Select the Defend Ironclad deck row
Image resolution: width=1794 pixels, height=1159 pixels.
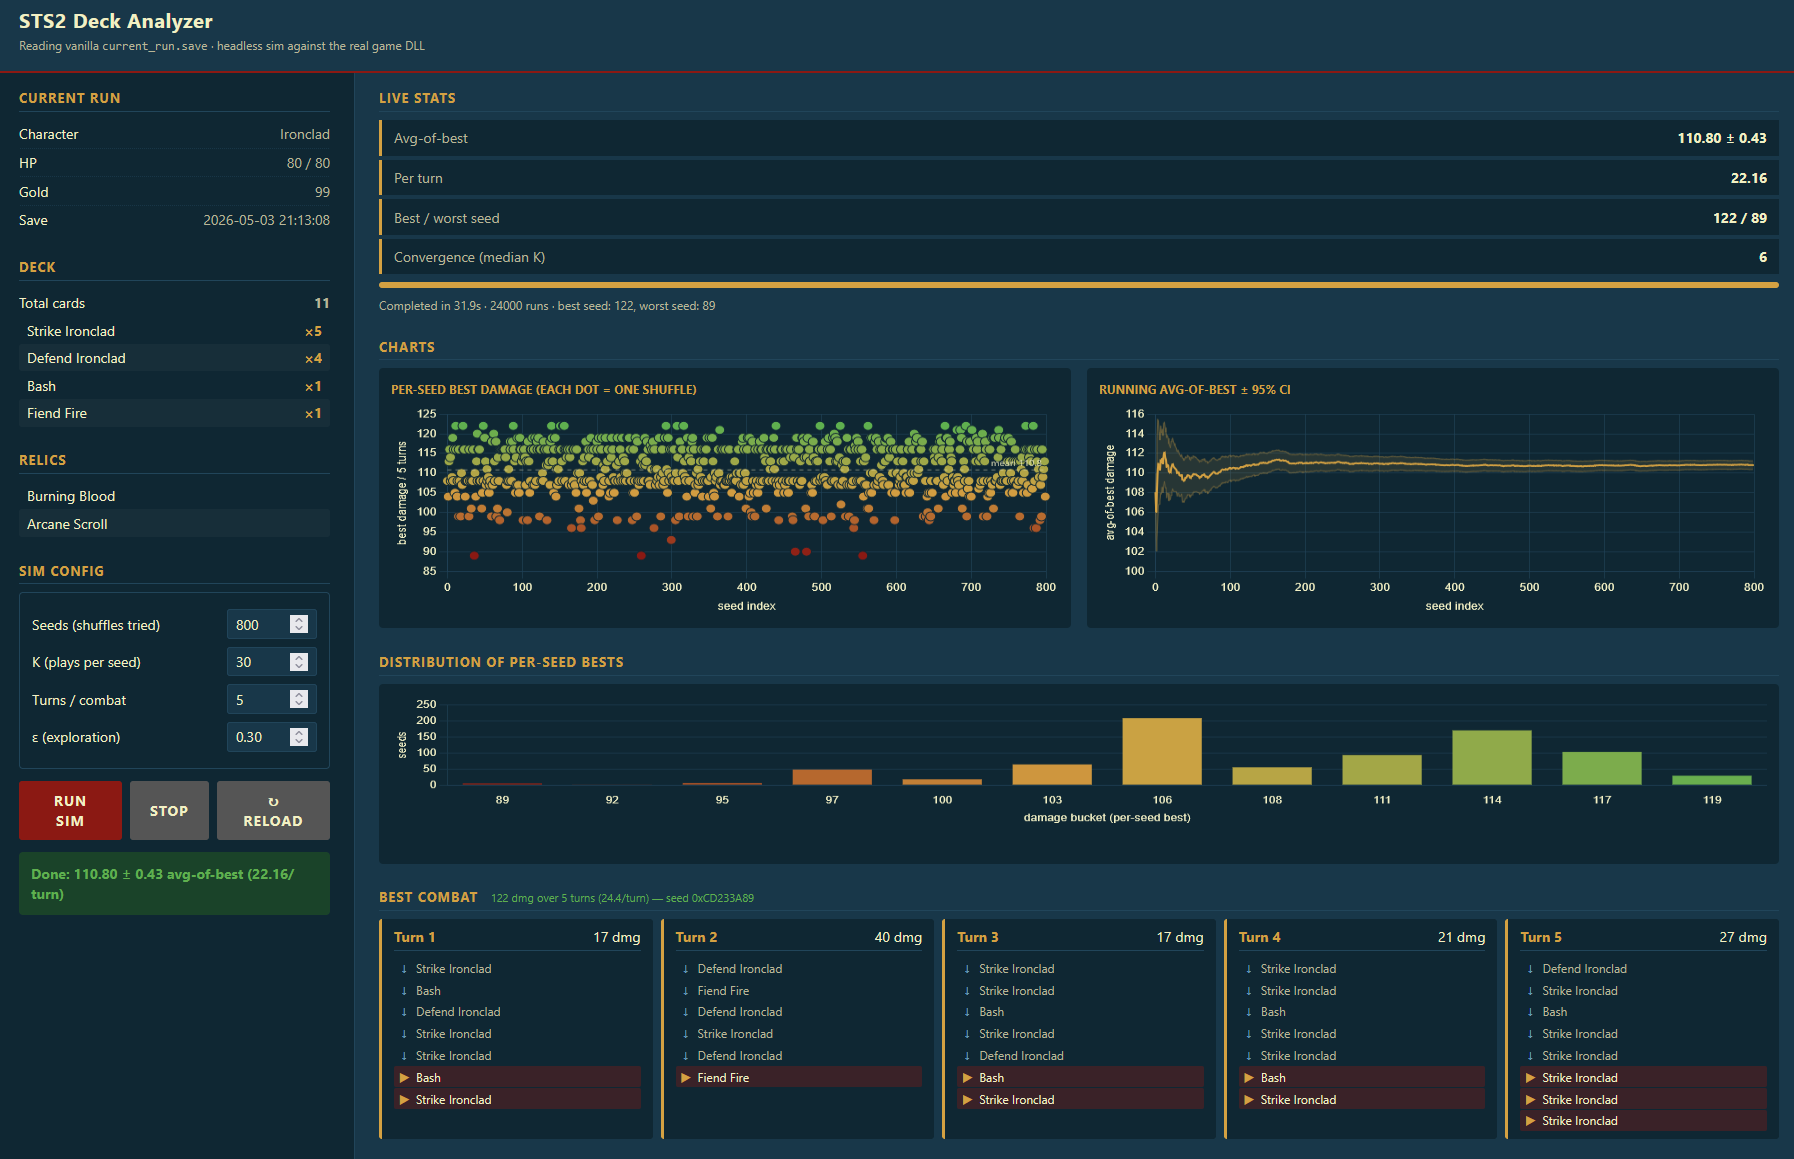point(174,358)
